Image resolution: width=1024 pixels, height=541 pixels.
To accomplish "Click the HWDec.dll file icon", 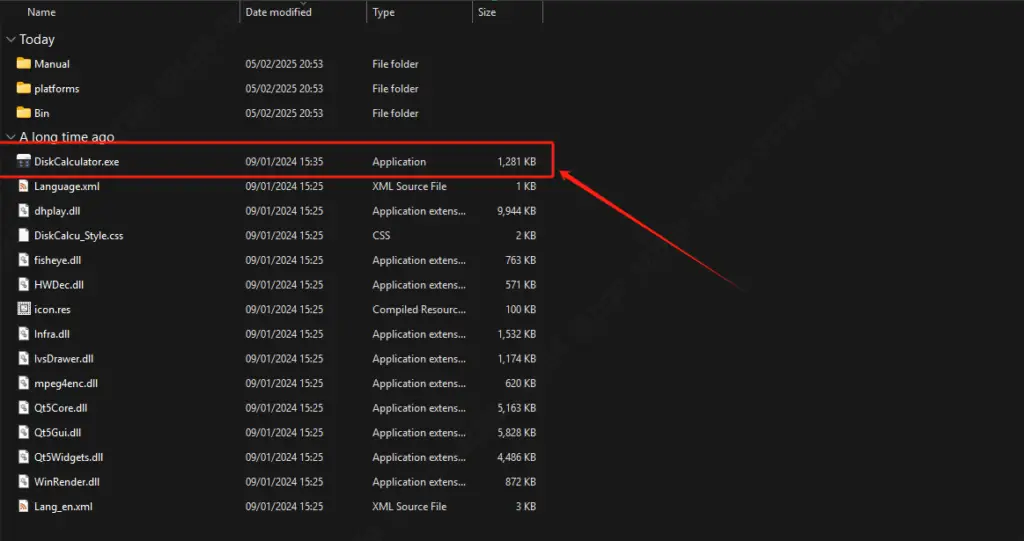I will [24, 285].
